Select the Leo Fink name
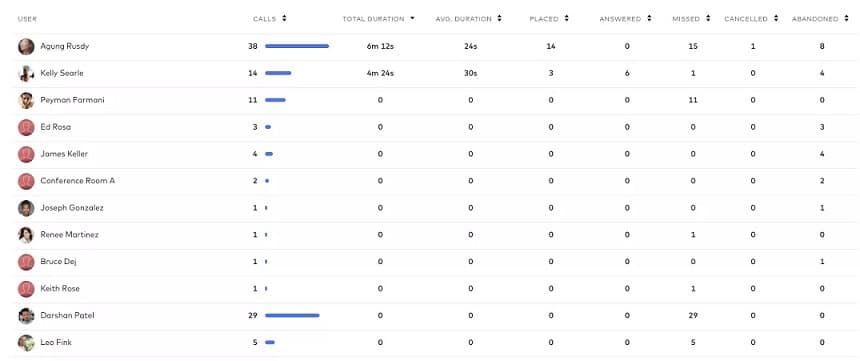The height and width of the screenshot is (361, 860). coord(56,342)
